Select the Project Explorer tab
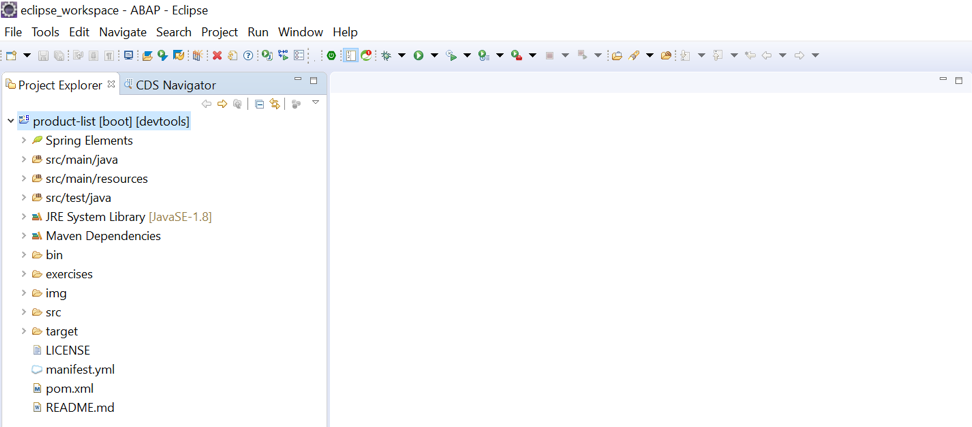The width and height of the screenshot is (972, 427). [x=60, y=85]
